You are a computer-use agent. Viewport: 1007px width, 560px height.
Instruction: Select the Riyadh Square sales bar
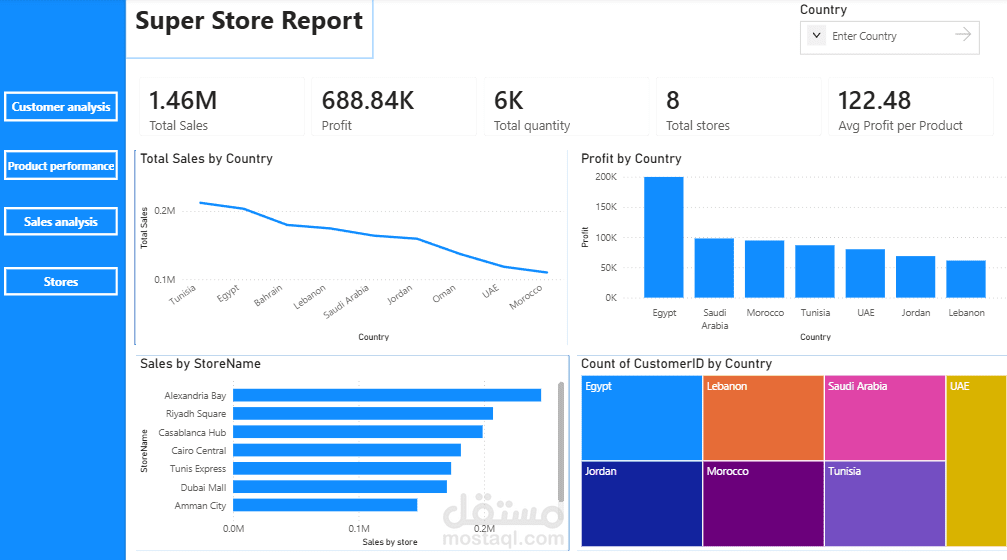[363, 414]
